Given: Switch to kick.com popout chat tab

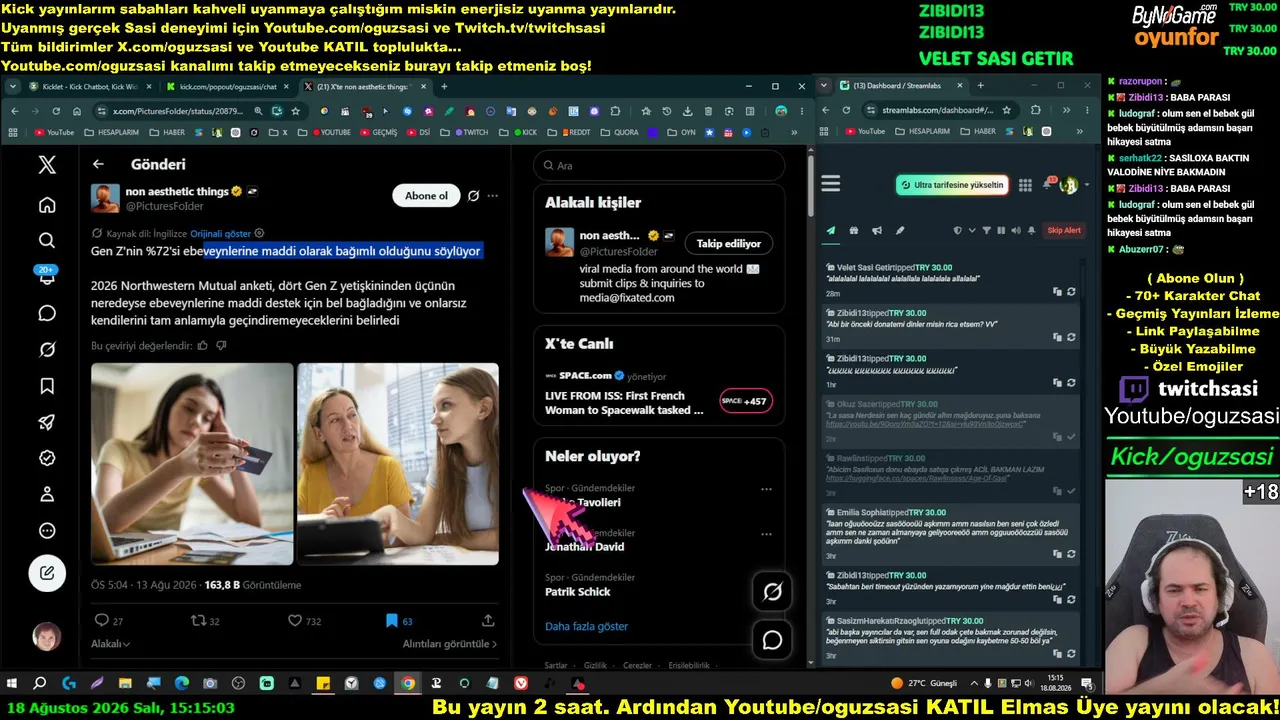Looking at the screenshot, I should tap(227, 87).
